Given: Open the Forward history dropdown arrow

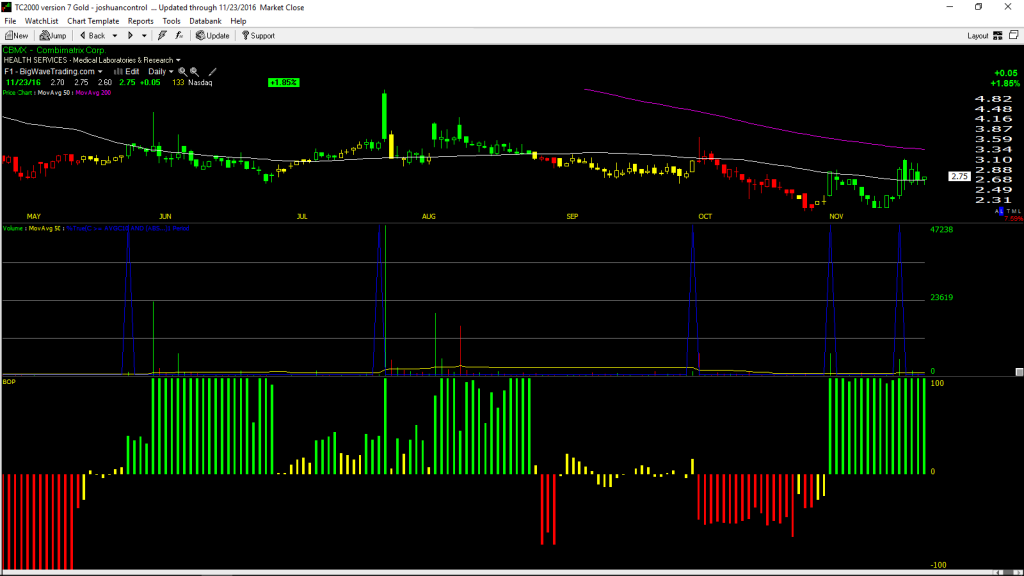Looking at the screenshot, I should [x=144, y=36].
